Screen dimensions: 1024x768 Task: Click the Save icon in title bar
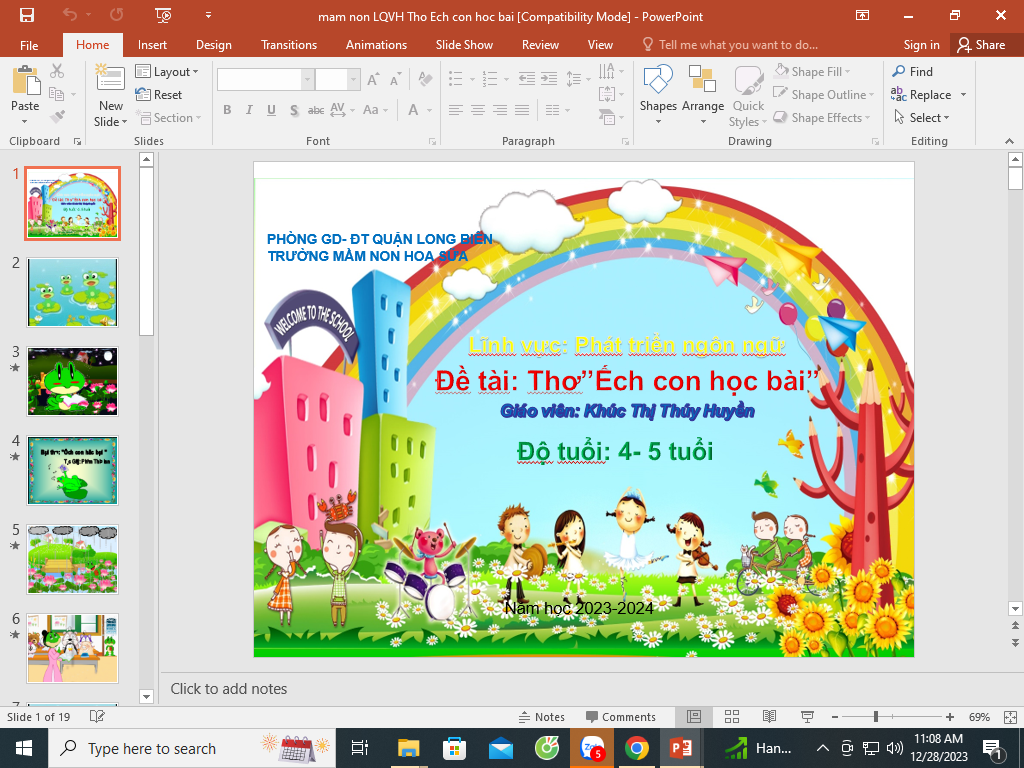(26, 15)
